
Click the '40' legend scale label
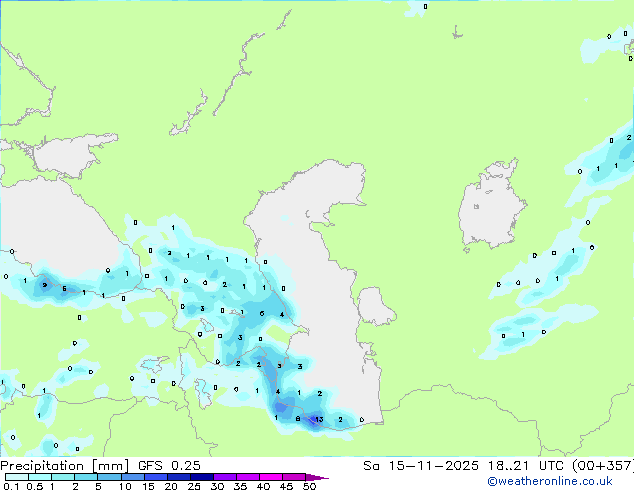(264, 486)
